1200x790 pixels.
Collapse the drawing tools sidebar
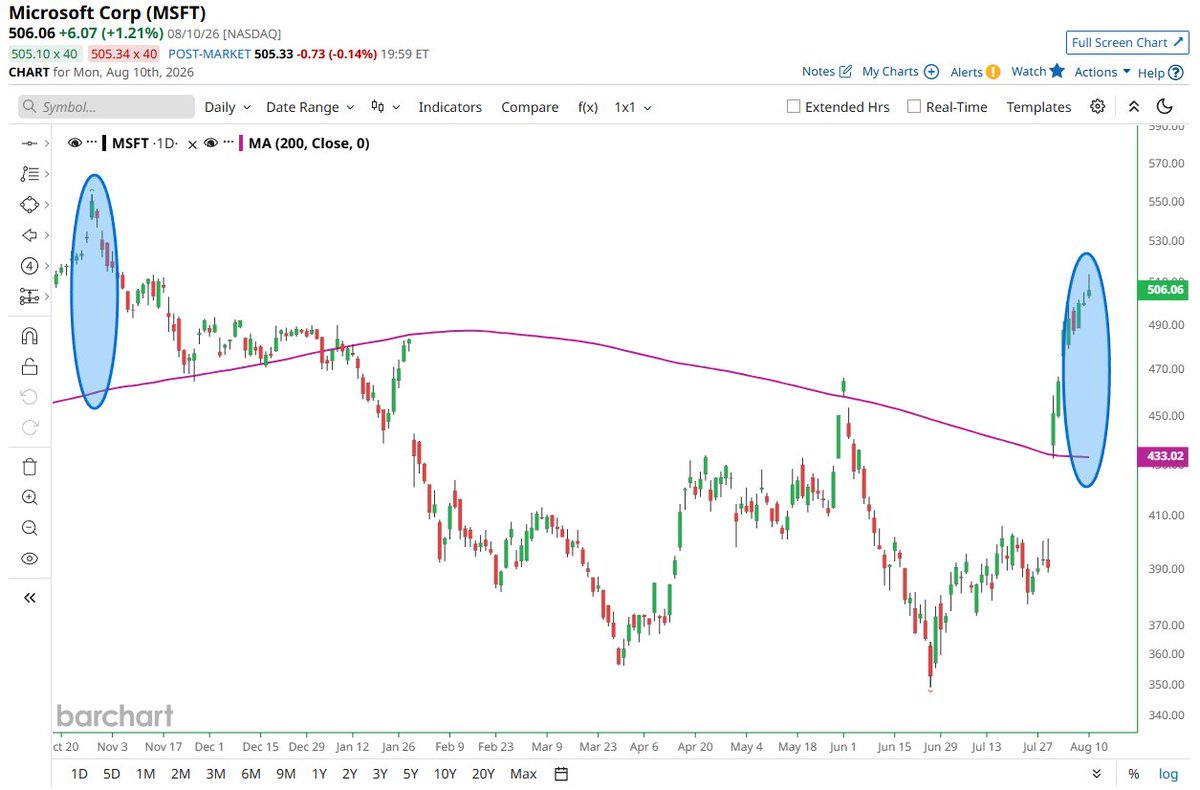29,597
